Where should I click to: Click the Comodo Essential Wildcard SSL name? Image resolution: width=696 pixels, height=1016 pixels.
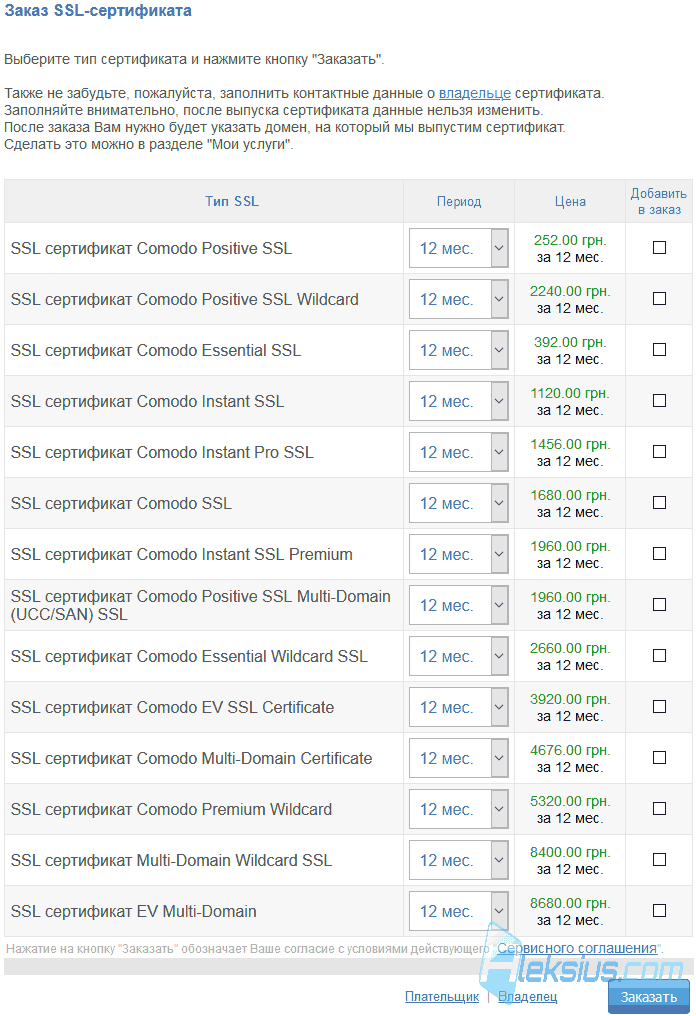(x=189, y=656)
